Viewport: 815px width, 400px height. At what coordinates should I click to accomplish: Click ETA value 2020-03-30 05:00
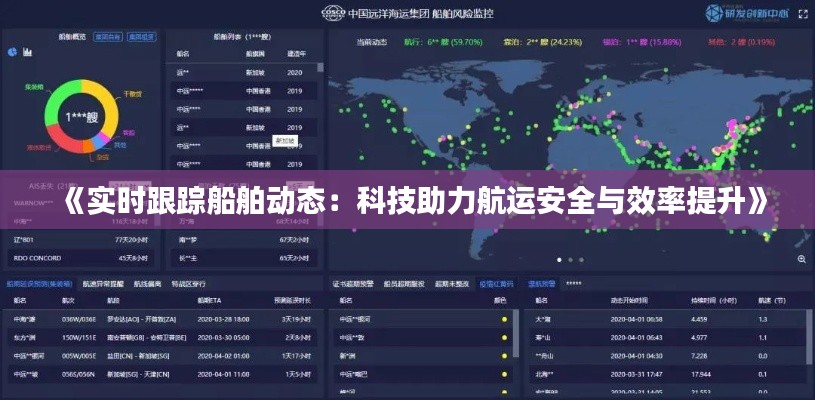coord(223,338)
